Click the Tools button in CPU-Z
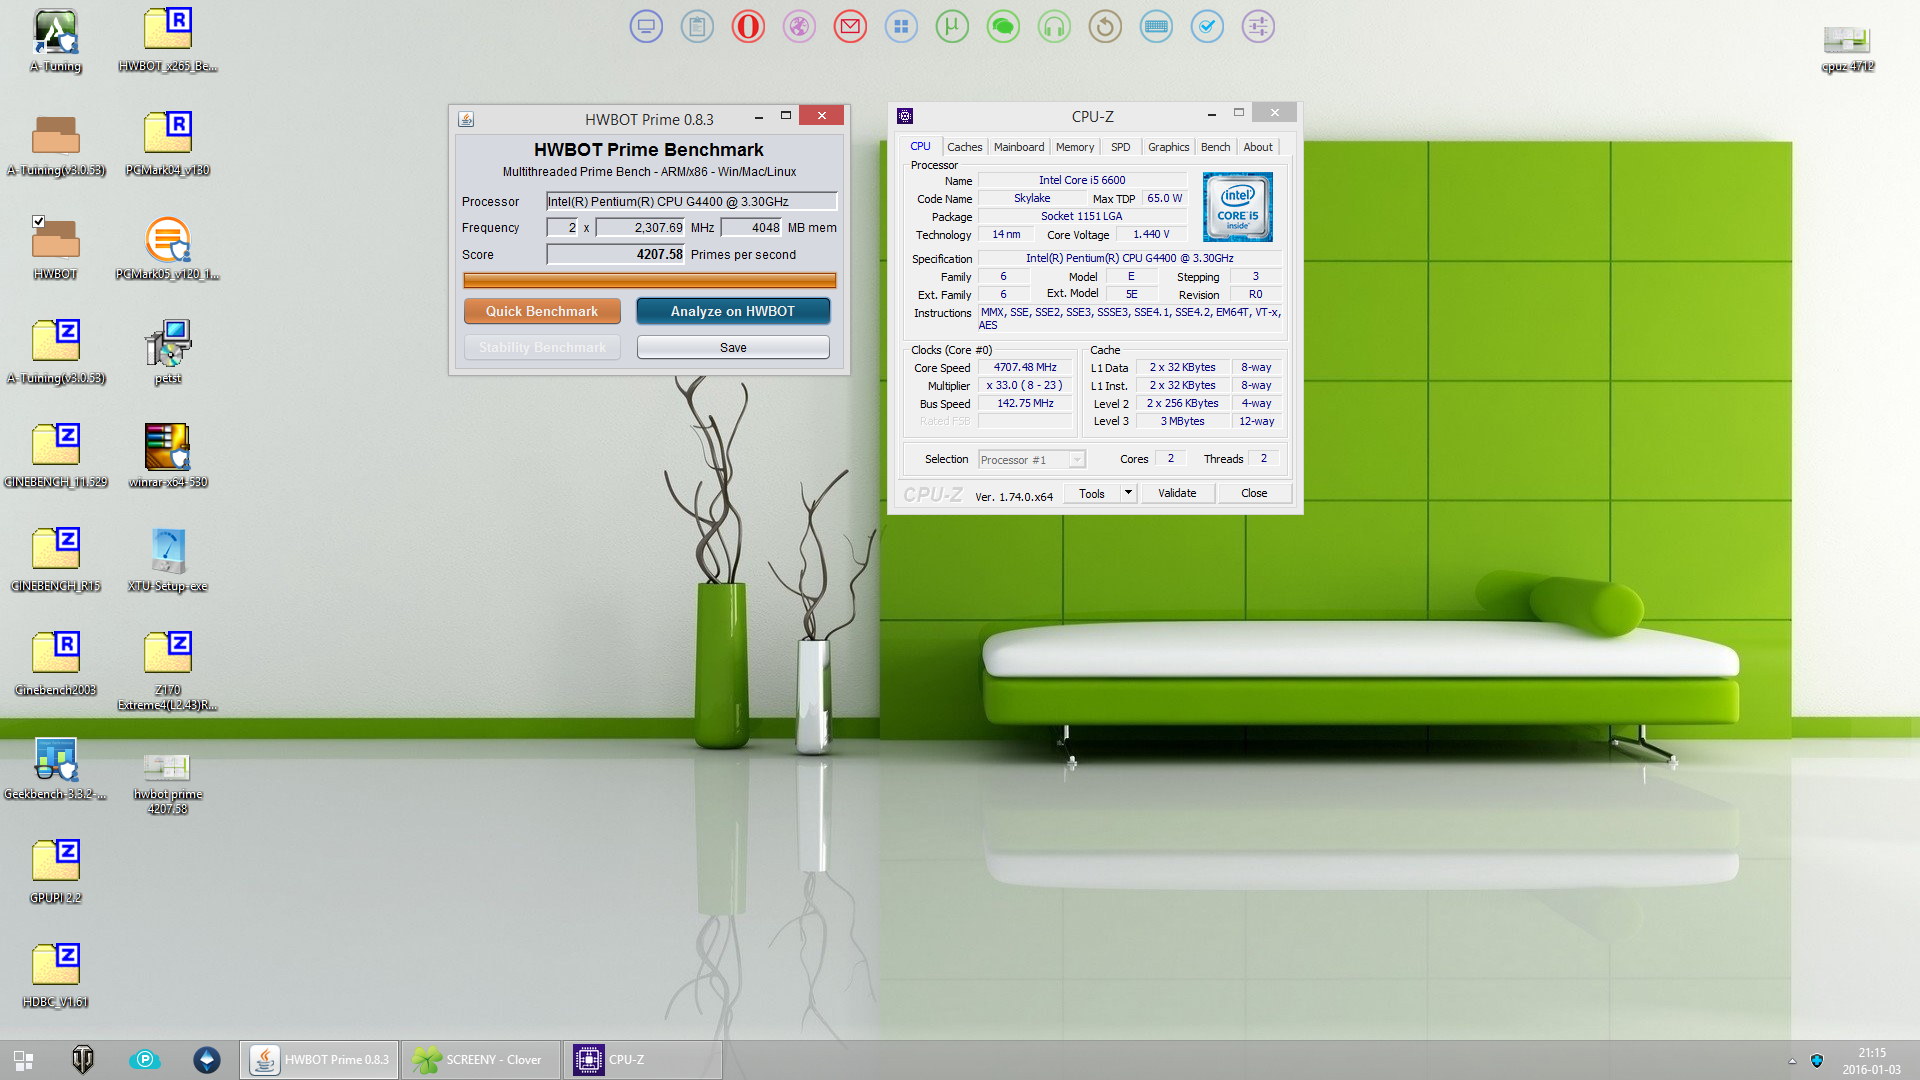Image resolution: width=1920 pixels, height=1080 pixels. pyautogui.click(x=1092, y=493)
